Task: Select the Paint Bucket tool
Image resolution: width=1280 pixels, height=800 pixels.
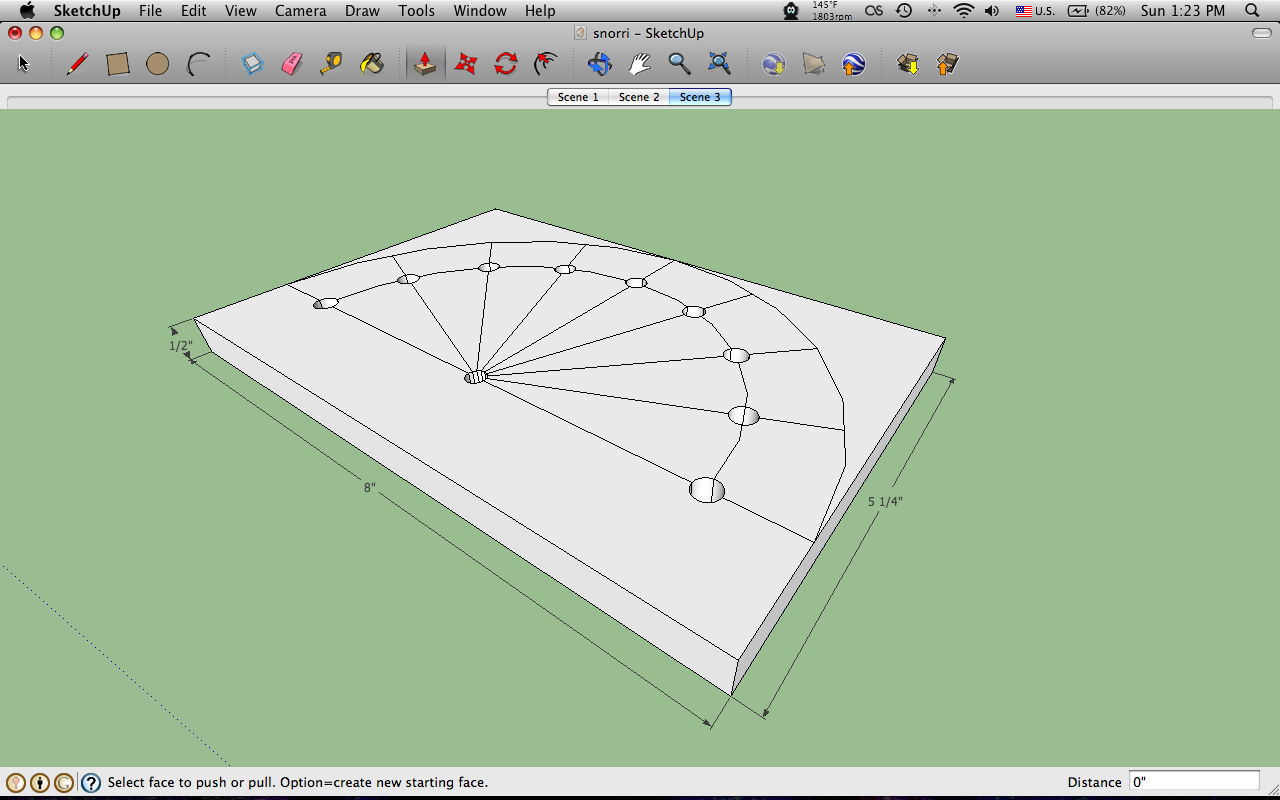Action: point(372,64)
